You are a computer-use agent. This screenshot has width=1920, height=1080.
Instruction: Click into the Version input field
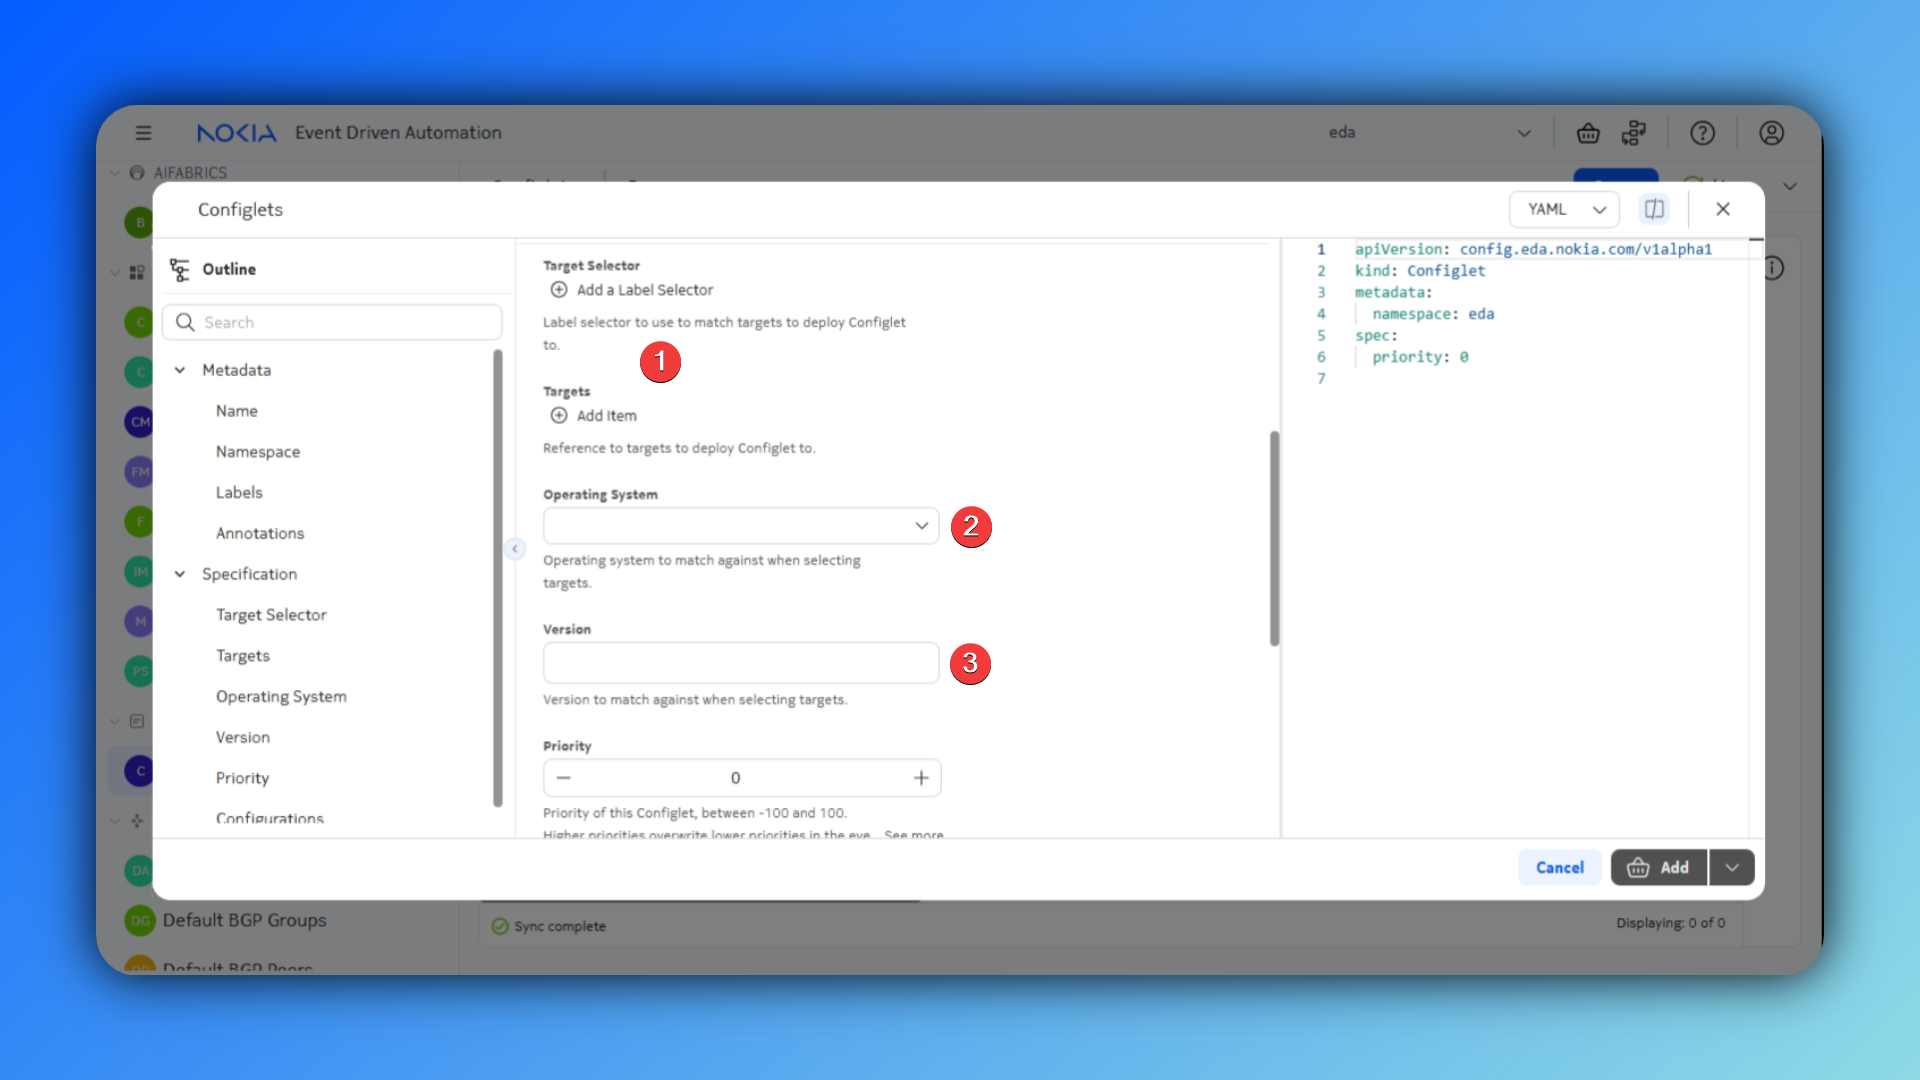740,663
